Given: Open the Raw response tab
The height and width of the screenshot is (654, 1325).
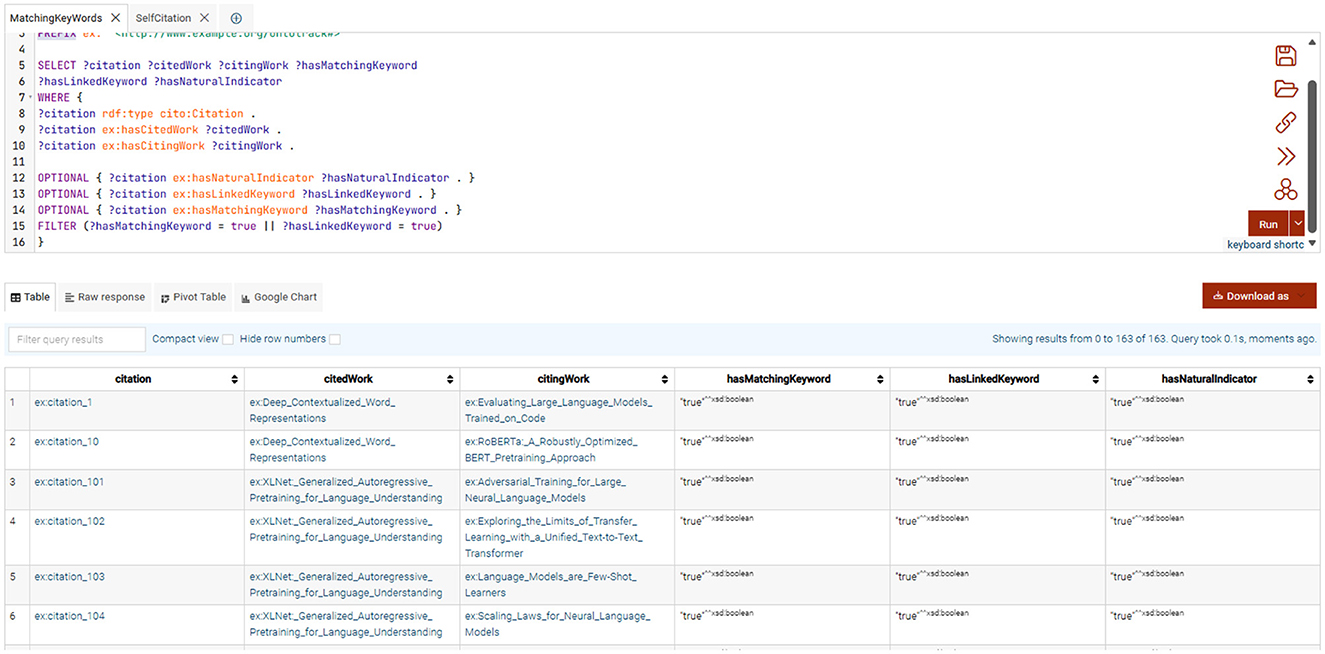Looking at the screenshot, I should pyautogui.click(x=104, y=297).
